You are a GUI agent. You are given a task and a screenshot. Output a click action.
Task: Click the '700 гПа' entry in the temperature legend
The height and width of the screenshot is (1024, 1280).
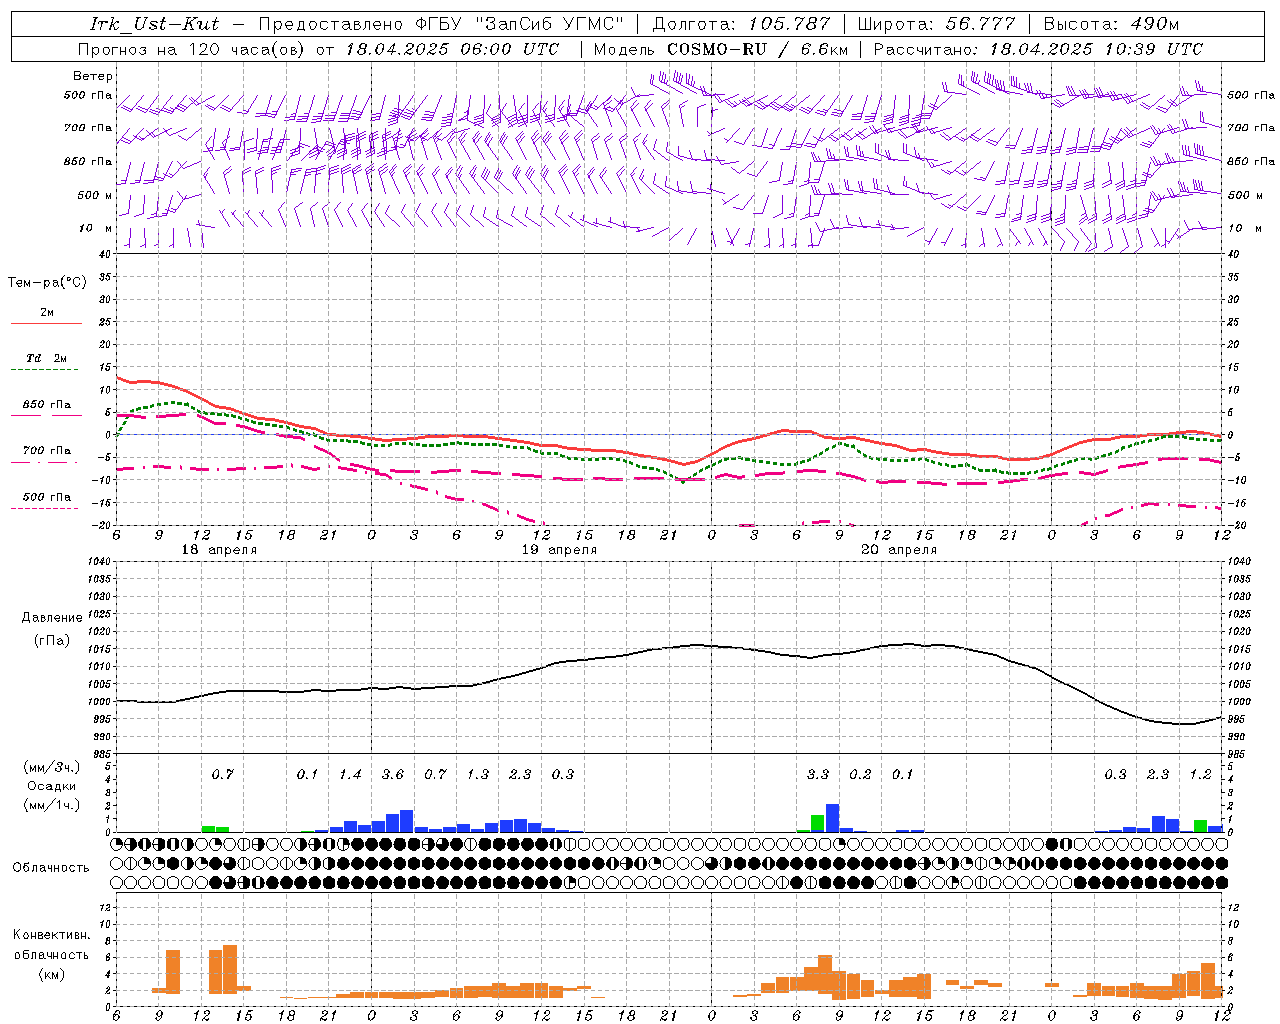tap(47, 451)
